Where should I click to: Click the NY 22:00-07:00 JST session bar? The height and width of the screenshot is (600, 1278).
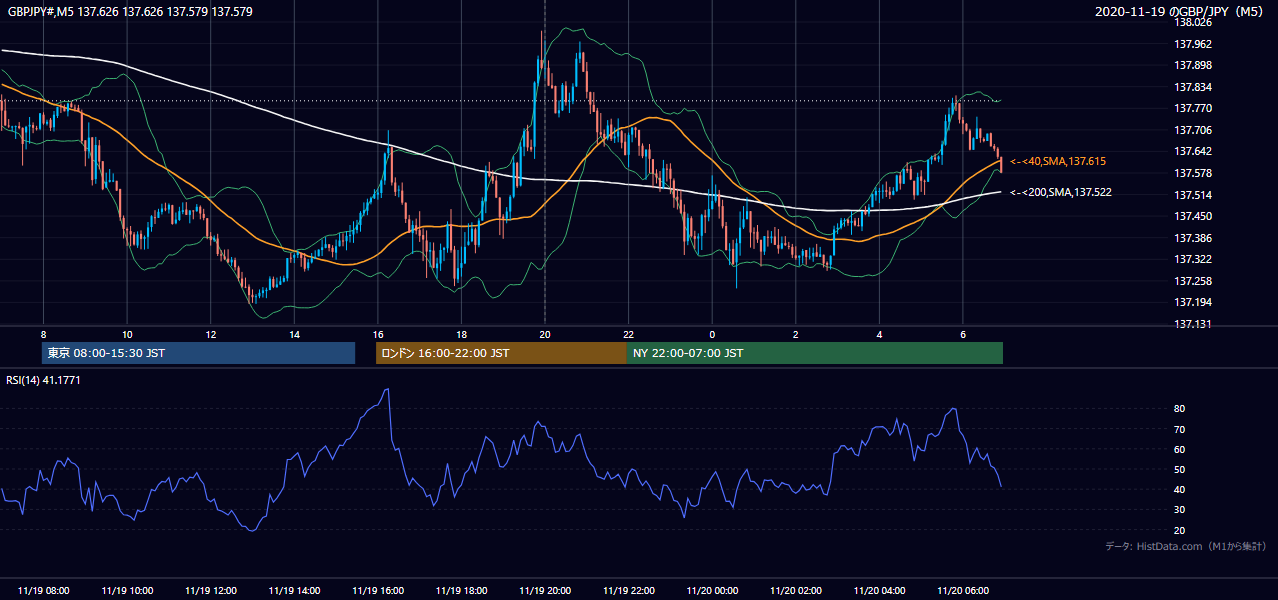click(815, 353)
